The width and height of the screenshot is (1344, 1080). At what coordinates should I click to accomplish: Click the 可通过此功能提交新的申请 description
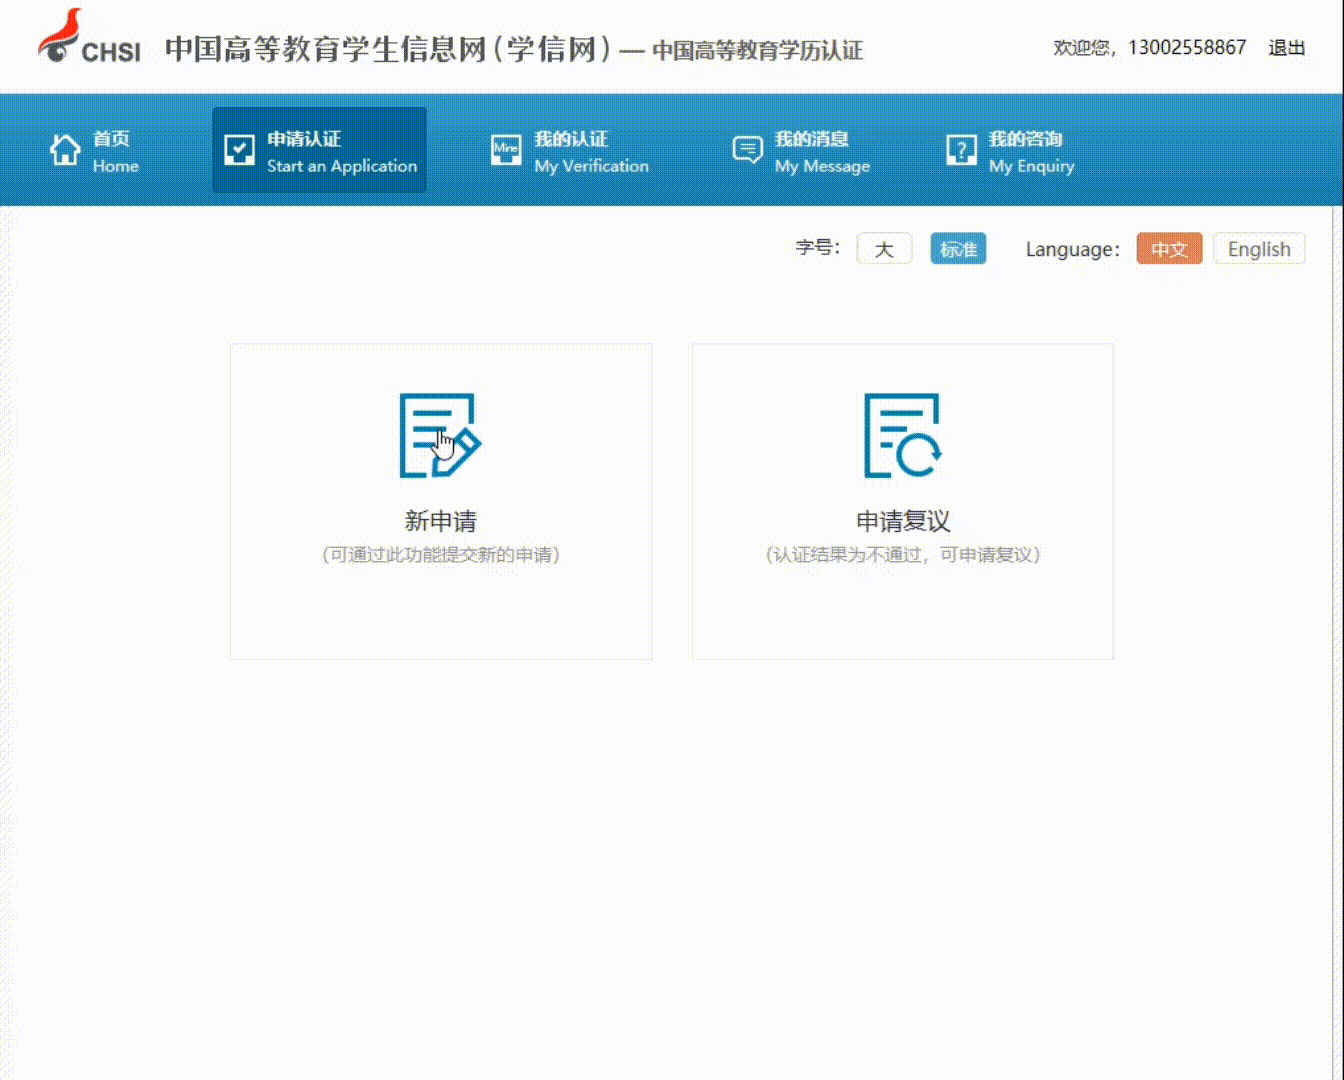[441, 555]
